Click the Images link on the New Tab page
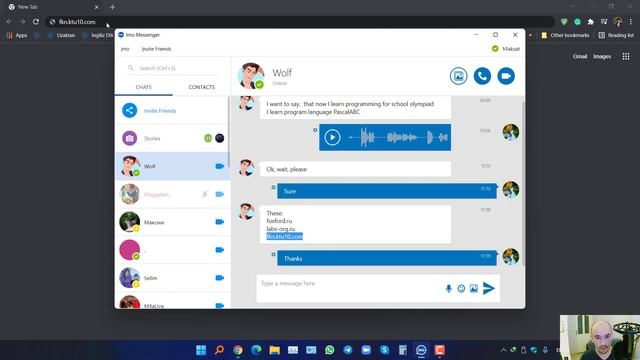Screen dimensions: 640x360 602,56
